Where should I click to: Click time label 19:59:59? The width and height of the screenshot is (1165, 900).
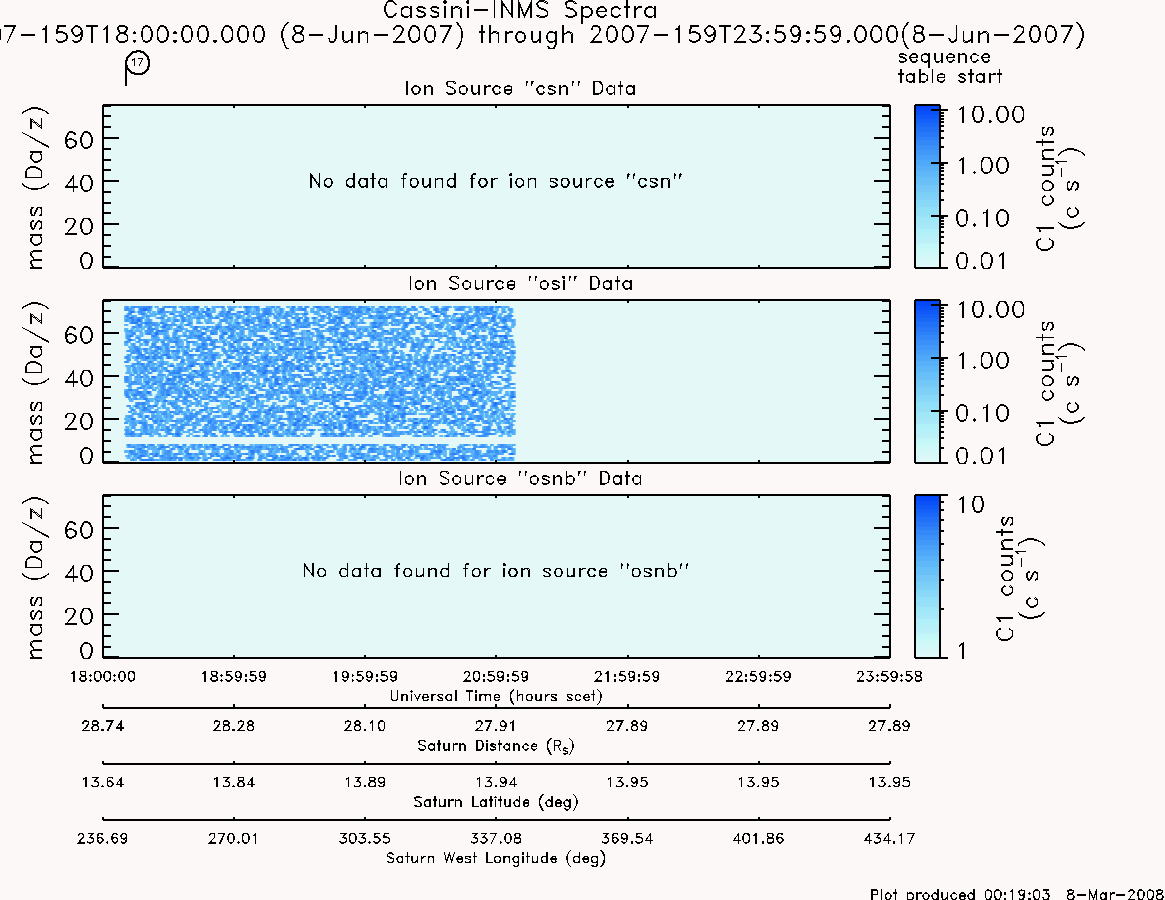[365, 676]
